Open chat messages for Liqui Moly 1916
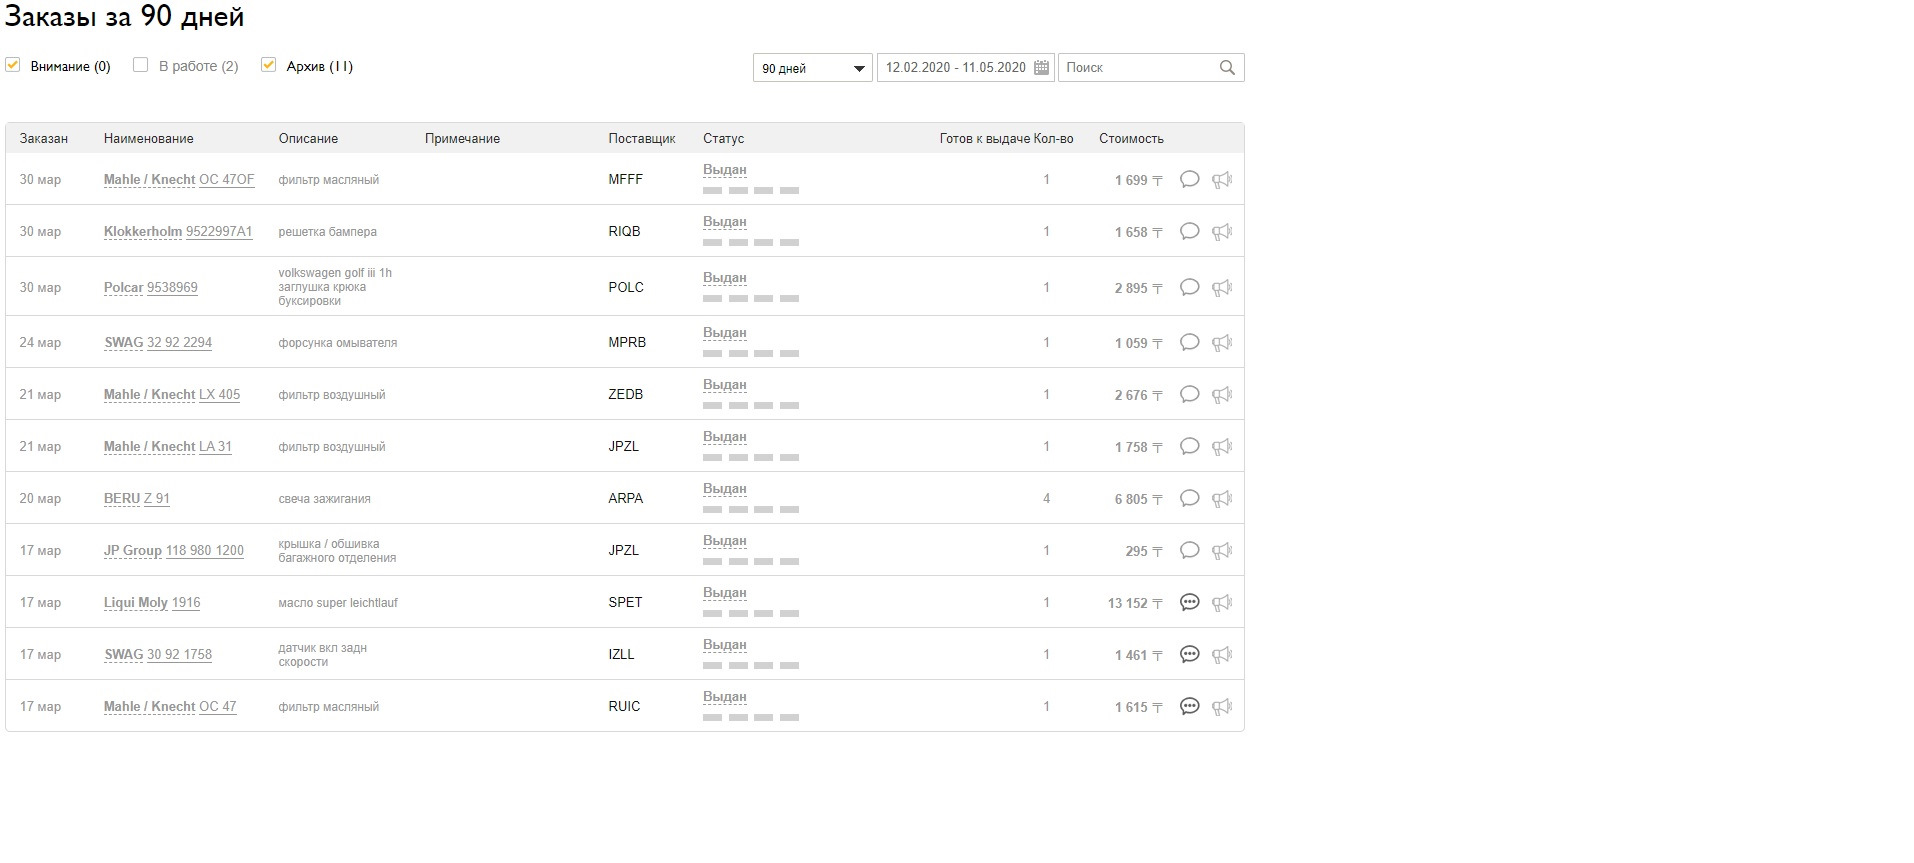Viewport: 1914px width, 863px height. tap(1189, 603)
